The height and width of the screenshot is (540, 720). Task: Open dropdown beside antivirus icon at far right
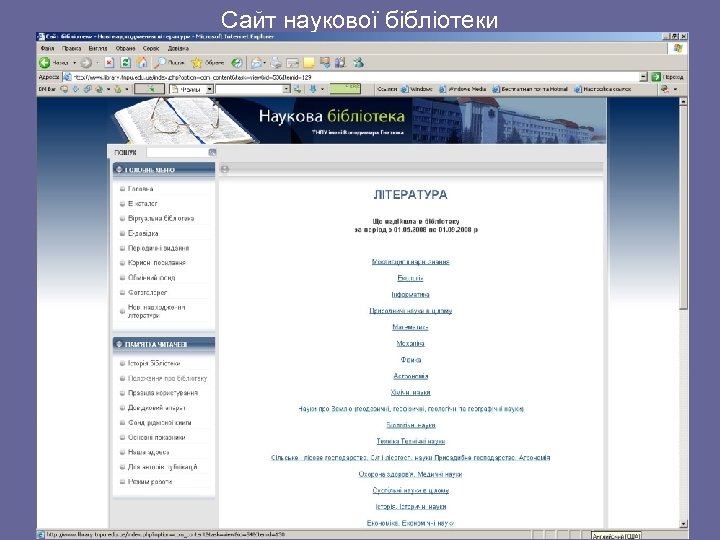pyautogui.click(x=675, y=89)
